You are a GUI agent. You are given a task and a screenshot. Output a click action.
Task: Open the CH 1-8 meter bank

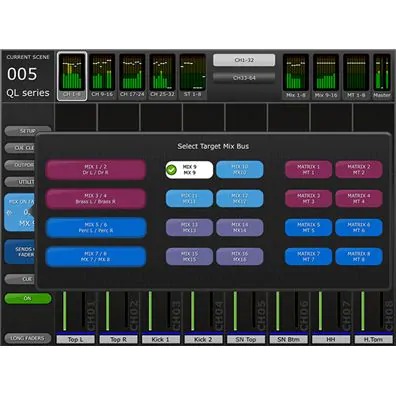click(72, 76)
